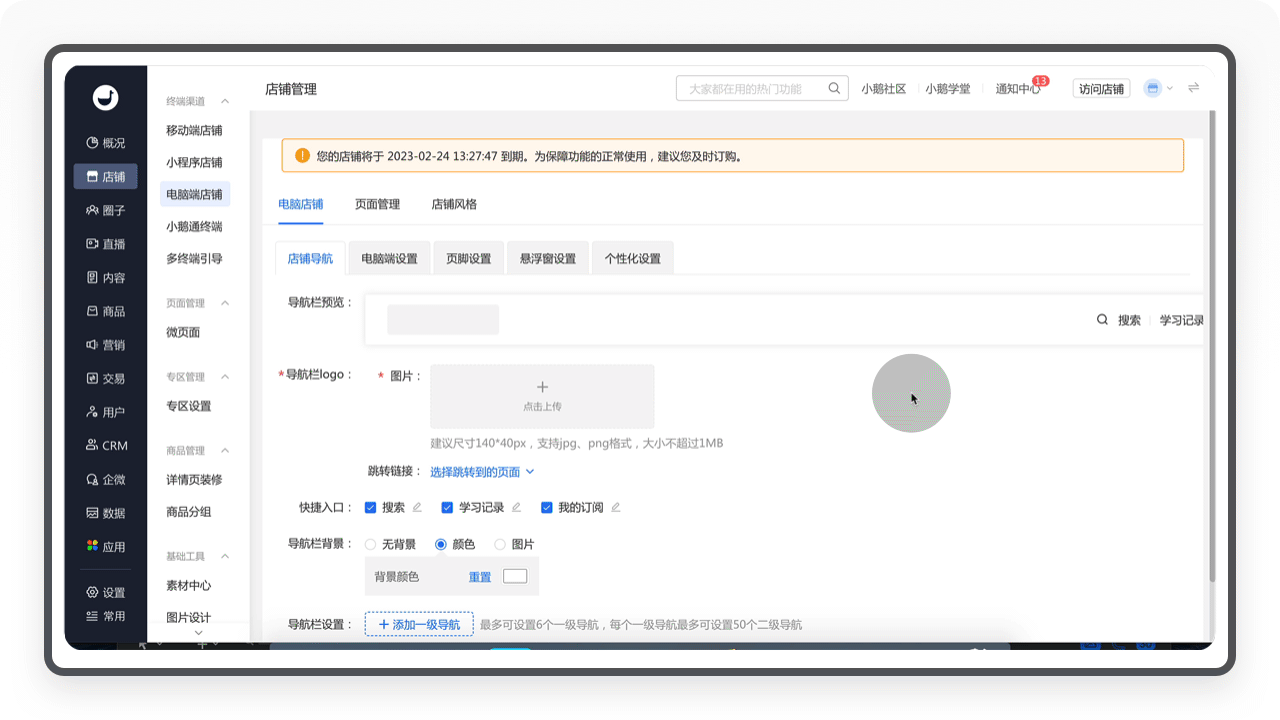The width and height of the screenshot is (1280, 720).
Task: Open the 个性化设置 sub-tab
Action: coord(633,258)
